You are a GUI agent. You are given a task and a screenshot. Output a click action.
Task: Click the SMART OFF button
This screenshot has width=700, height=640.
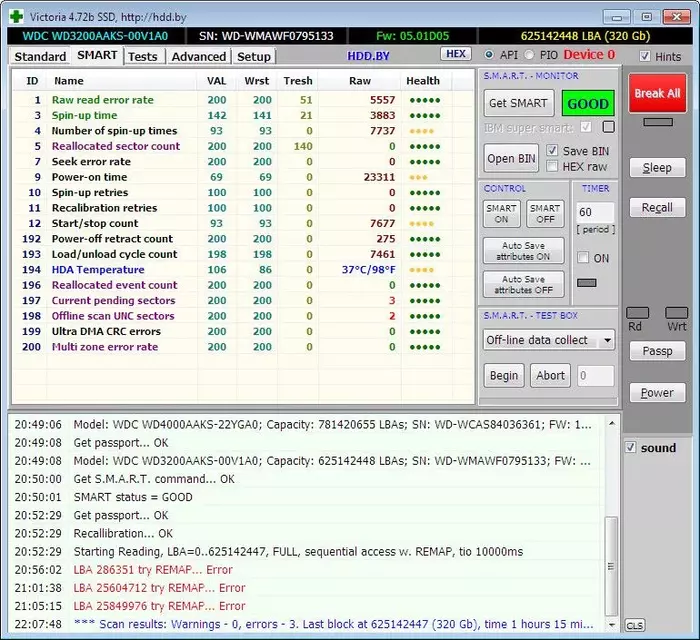545,214
